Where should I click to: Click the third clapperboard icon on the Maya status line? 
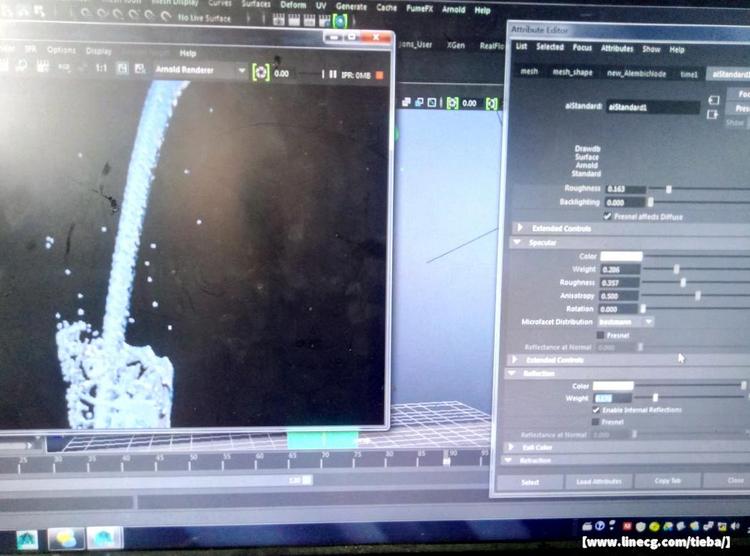(x=309, y=20)
